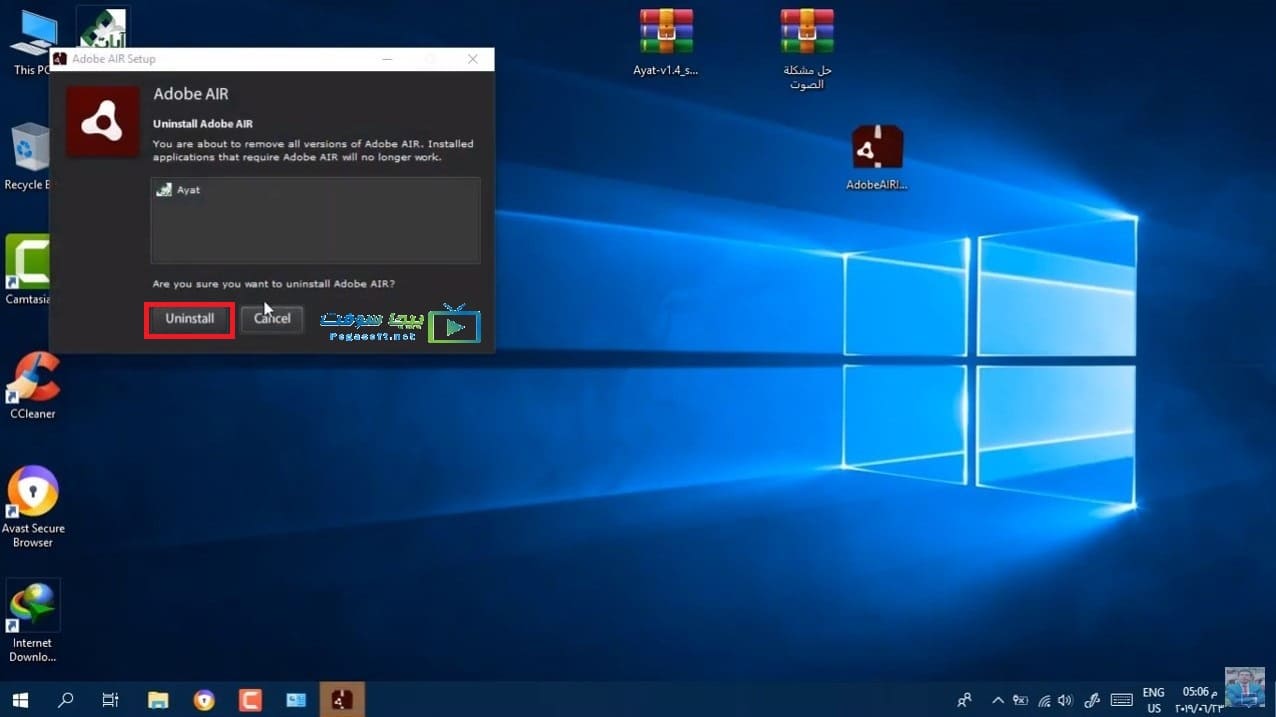Open the Ayat-v1.4 archive on desktop

point(666,43)
